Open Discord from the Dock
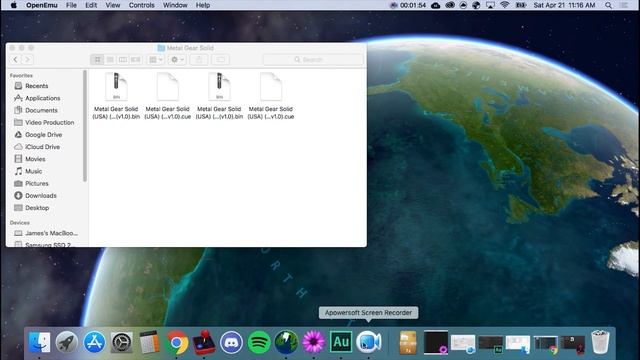Screen dimensions: 640x360 [231, 342]
